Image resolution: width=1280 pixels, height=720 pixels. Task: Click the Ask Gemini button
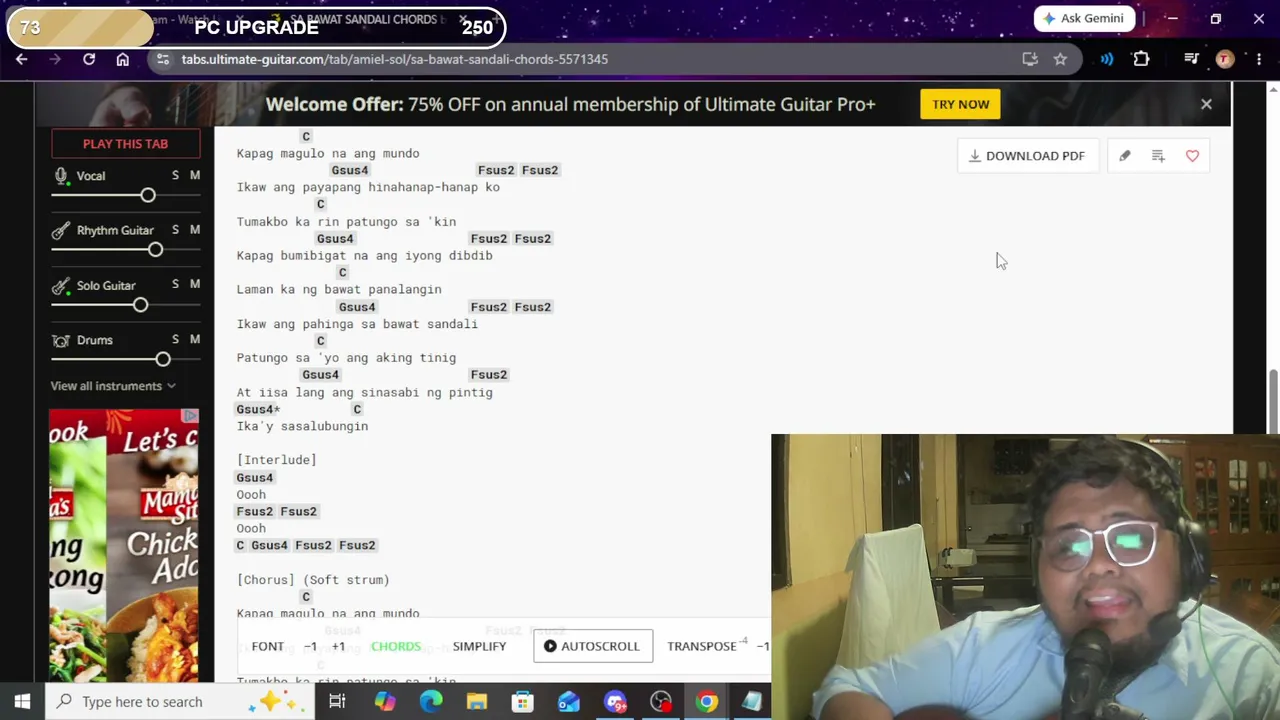(x=1084, y=18)
